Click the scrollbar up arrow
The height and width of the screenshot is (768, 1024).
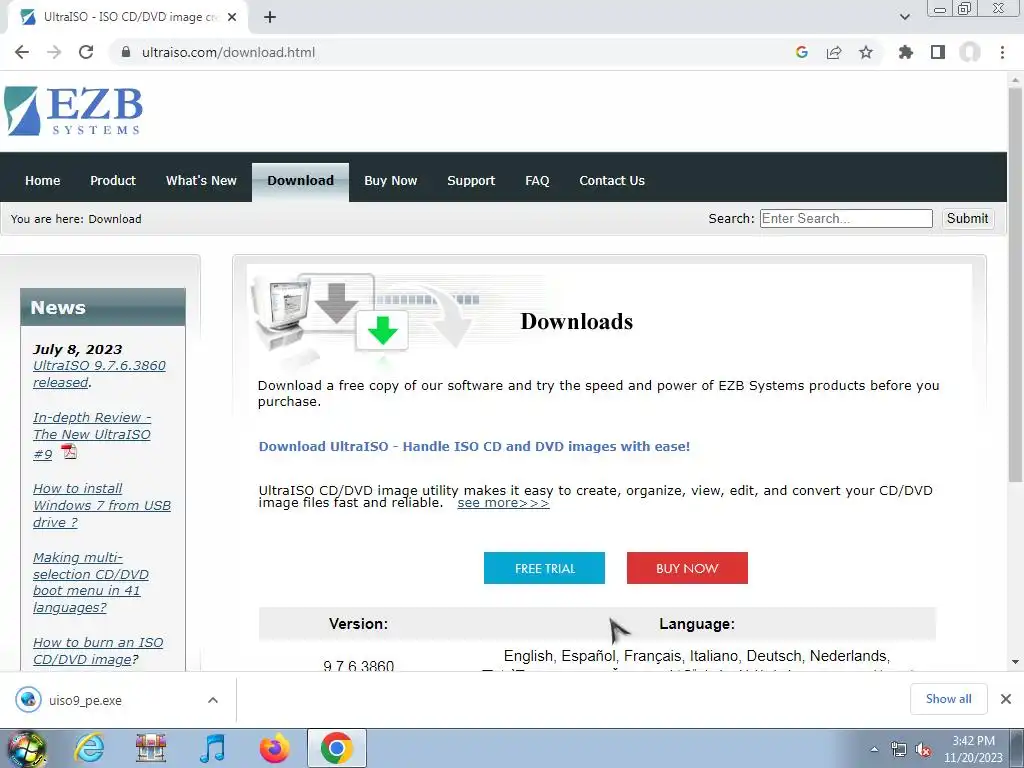[1015, 78]
